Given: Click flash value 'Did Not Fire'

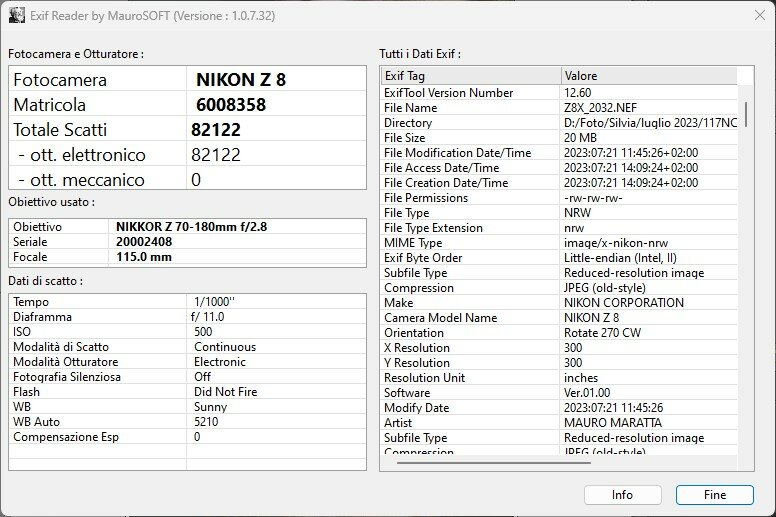Looking at the screenshot, I should 225,392.
